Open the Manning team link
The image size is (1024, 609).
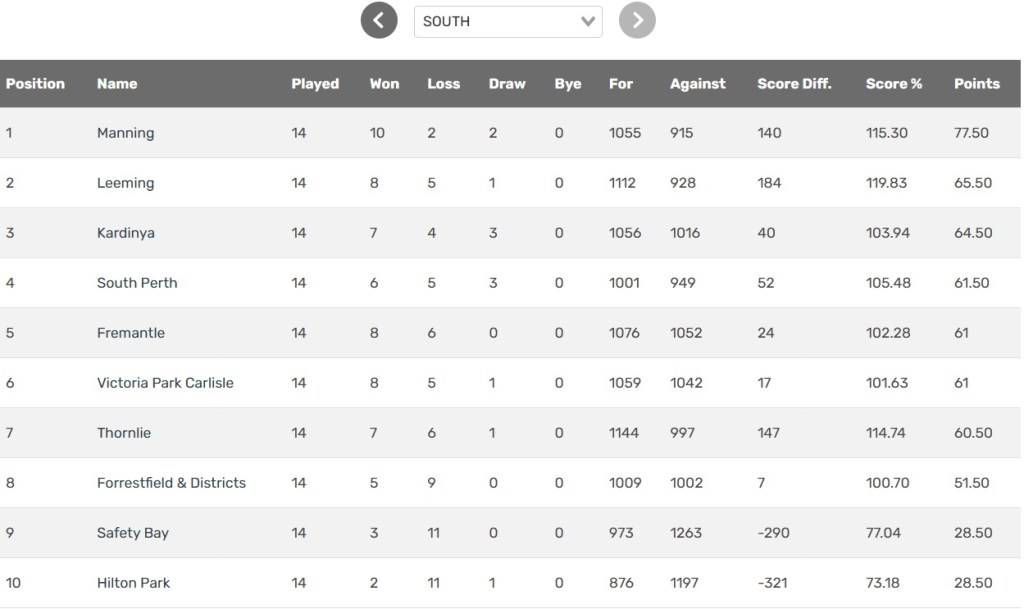(x=125, y=133)
